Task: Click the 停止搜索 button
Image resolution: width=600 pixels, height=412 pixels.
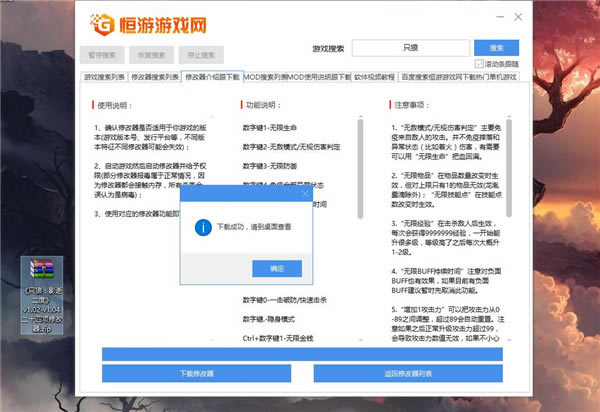Action: [201, 55]
